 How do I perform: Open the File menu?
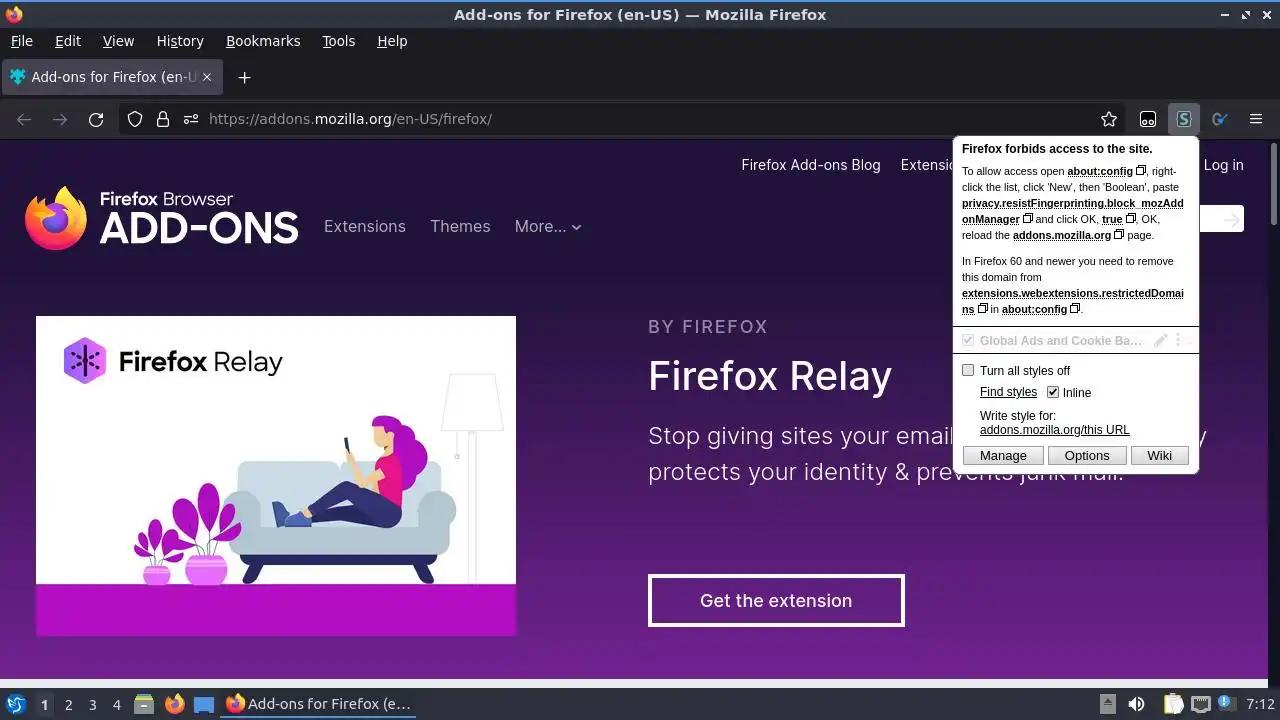coord(21,41)
